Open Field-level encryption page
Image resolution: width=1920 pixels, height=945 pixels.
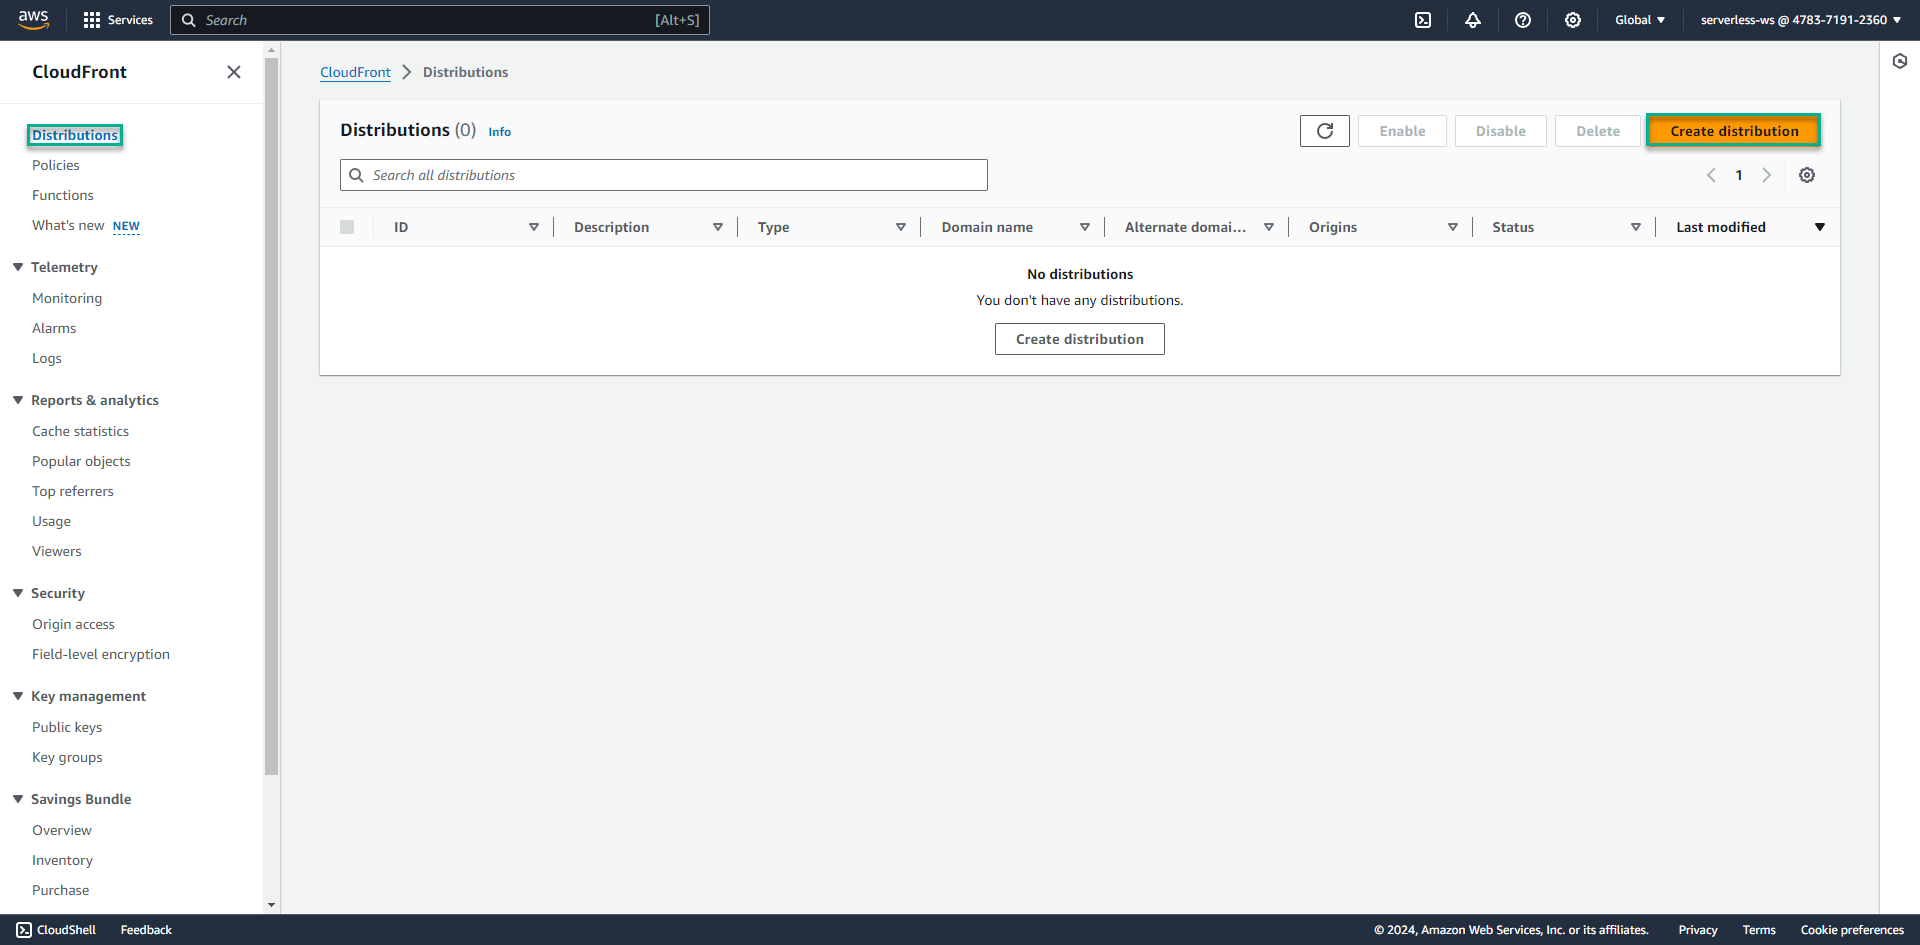point(101,654)
